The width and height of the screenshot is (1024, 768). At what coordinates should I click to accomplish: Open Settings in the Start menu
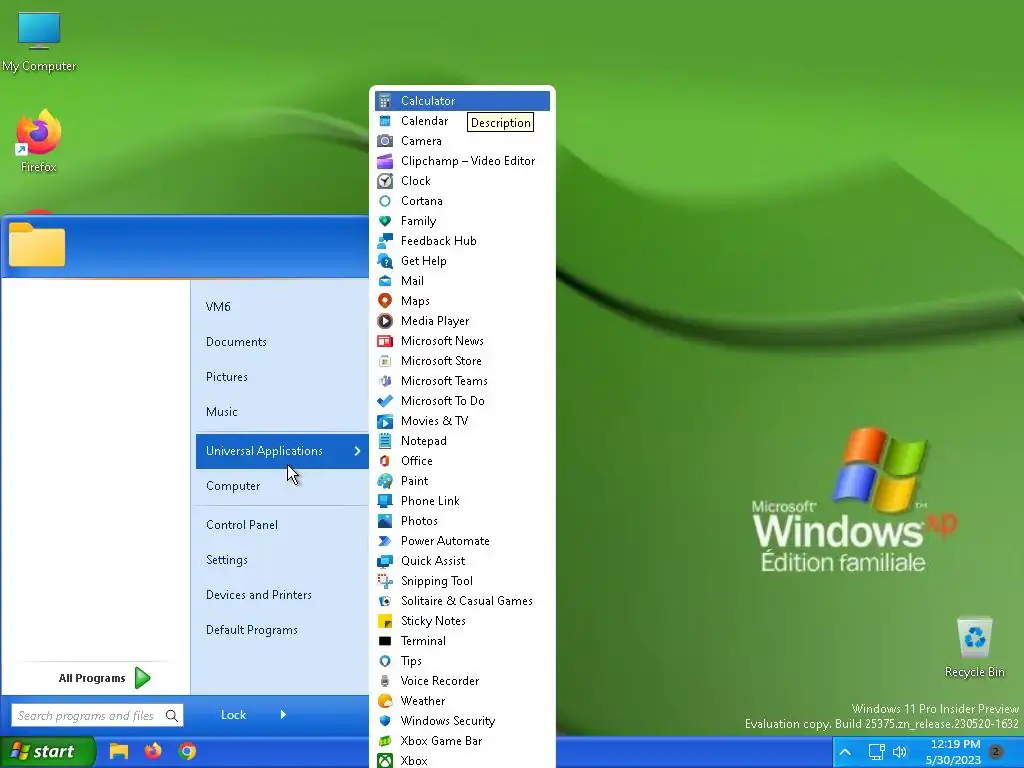click(227, 560)
